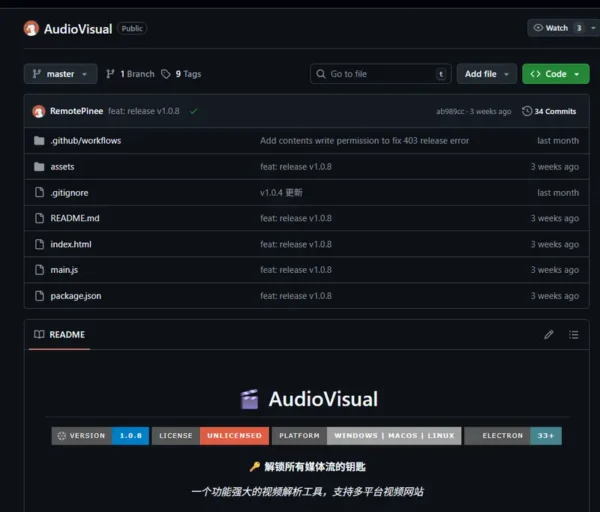Open the green Code dropdown
This screenshot has height=512, width=600.
point(556,74)
